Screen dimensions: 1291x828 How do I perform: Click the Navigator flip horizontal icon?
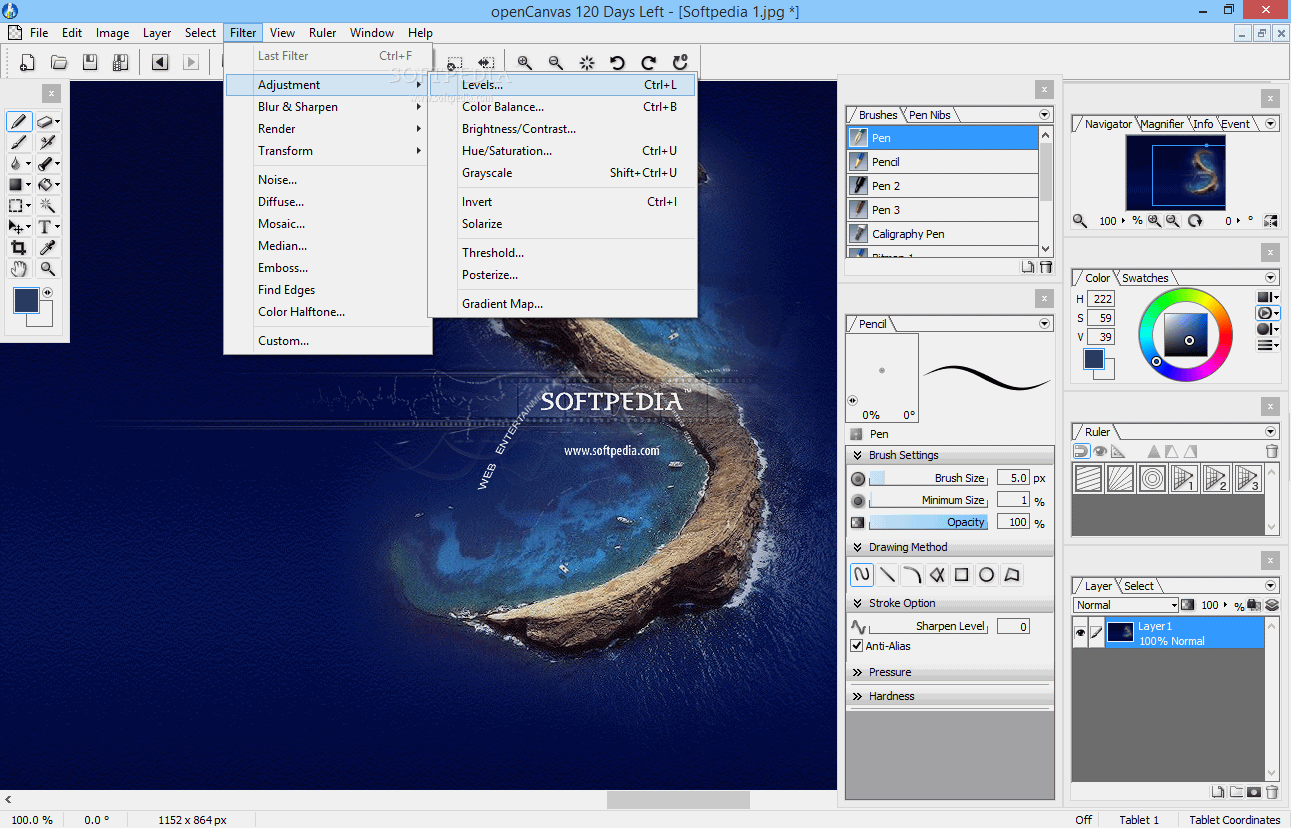pyautogui.click(x=1270, y=221)
